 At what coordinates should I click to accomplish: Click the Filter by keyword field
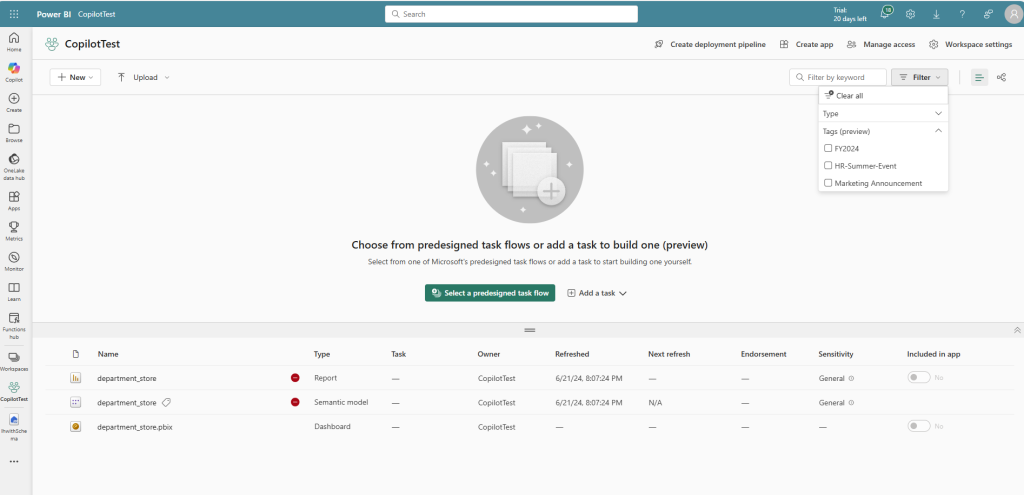[x=838, y=77]
